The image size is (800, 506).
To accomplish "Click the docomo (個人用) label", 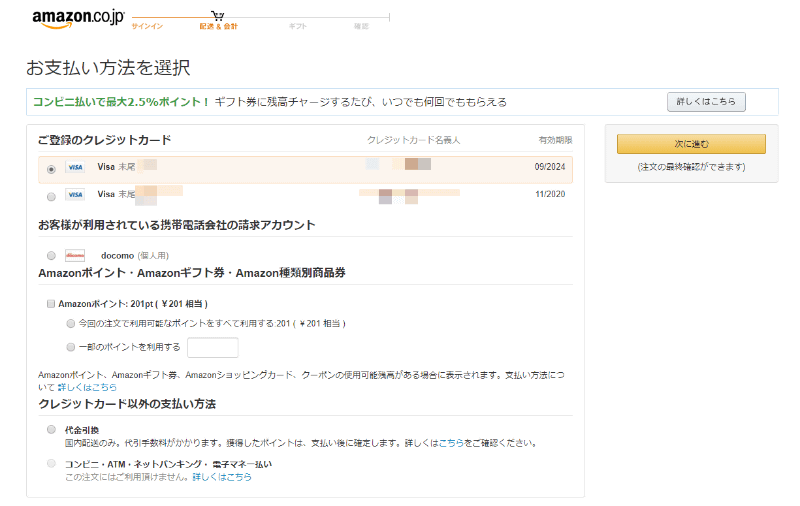I will pos(135,256).
